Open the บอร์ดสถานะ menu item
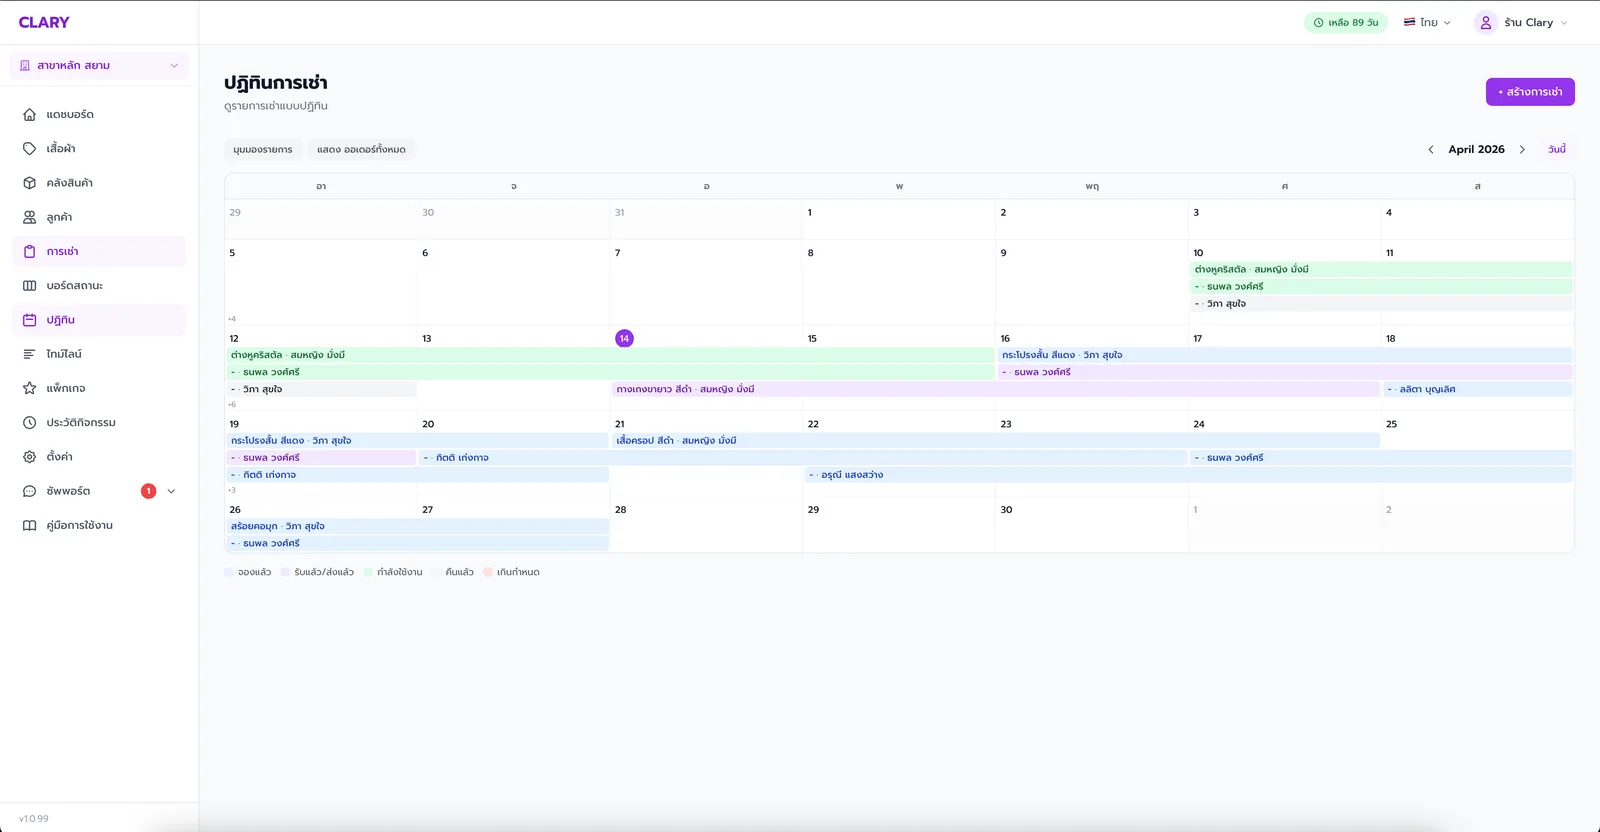The width and height of the screenshot is (1600, 832). [x=99, y=286]
